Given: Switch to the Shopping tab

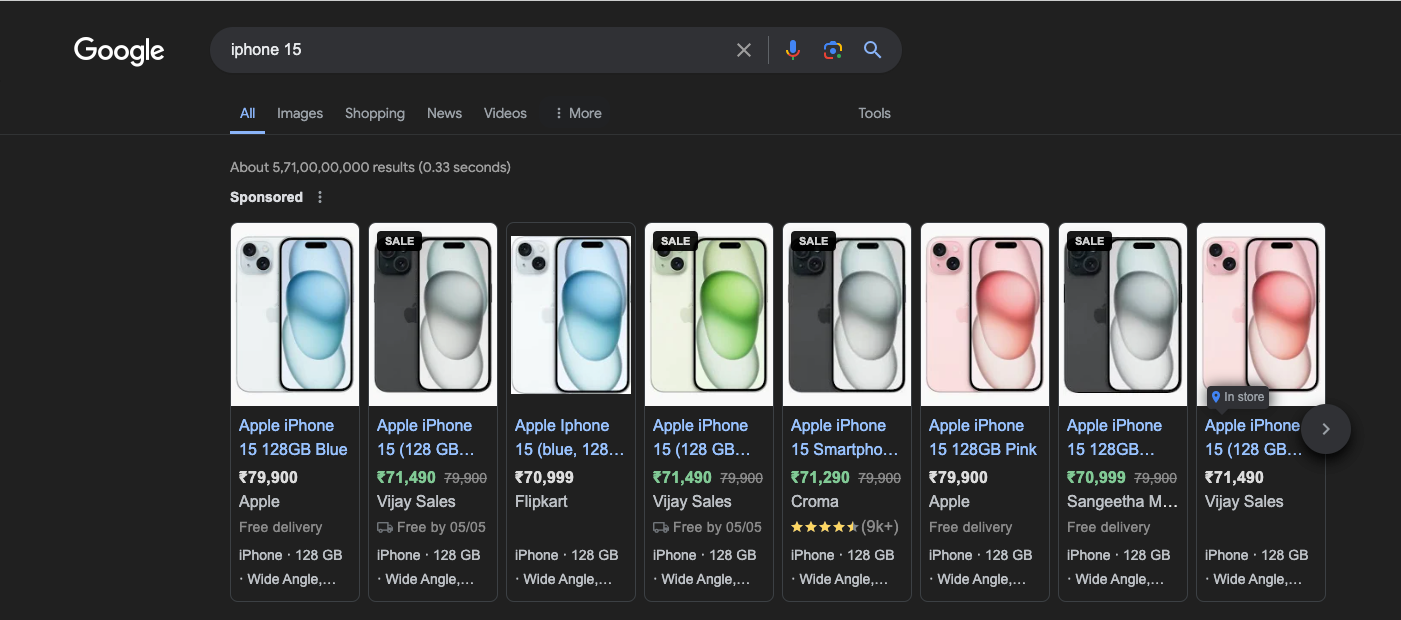Looking at the screenshot, I should pyautogui.click(x=375, y=113).
